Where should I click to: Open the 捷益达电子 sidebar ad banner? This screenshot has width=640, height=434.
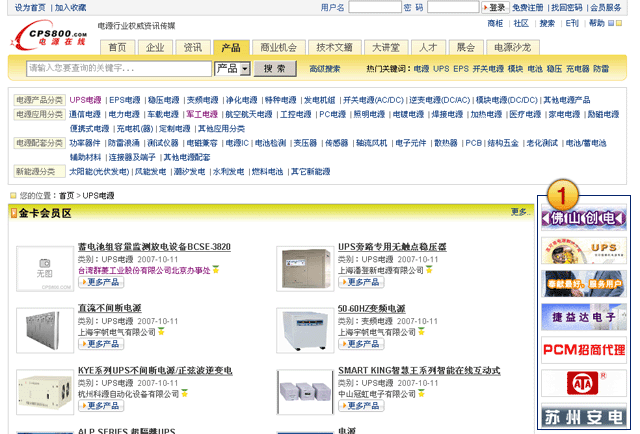[585, 316]
